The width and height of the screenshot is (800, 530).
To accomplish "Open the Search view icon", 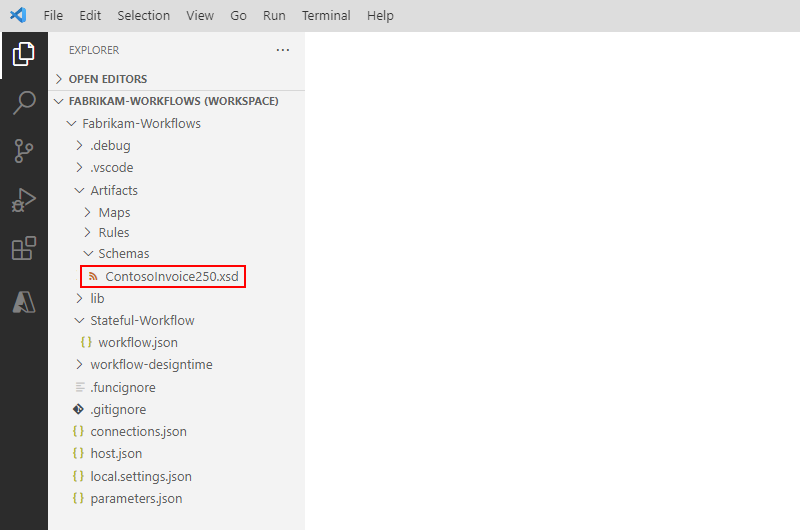I will coord(23,103).
